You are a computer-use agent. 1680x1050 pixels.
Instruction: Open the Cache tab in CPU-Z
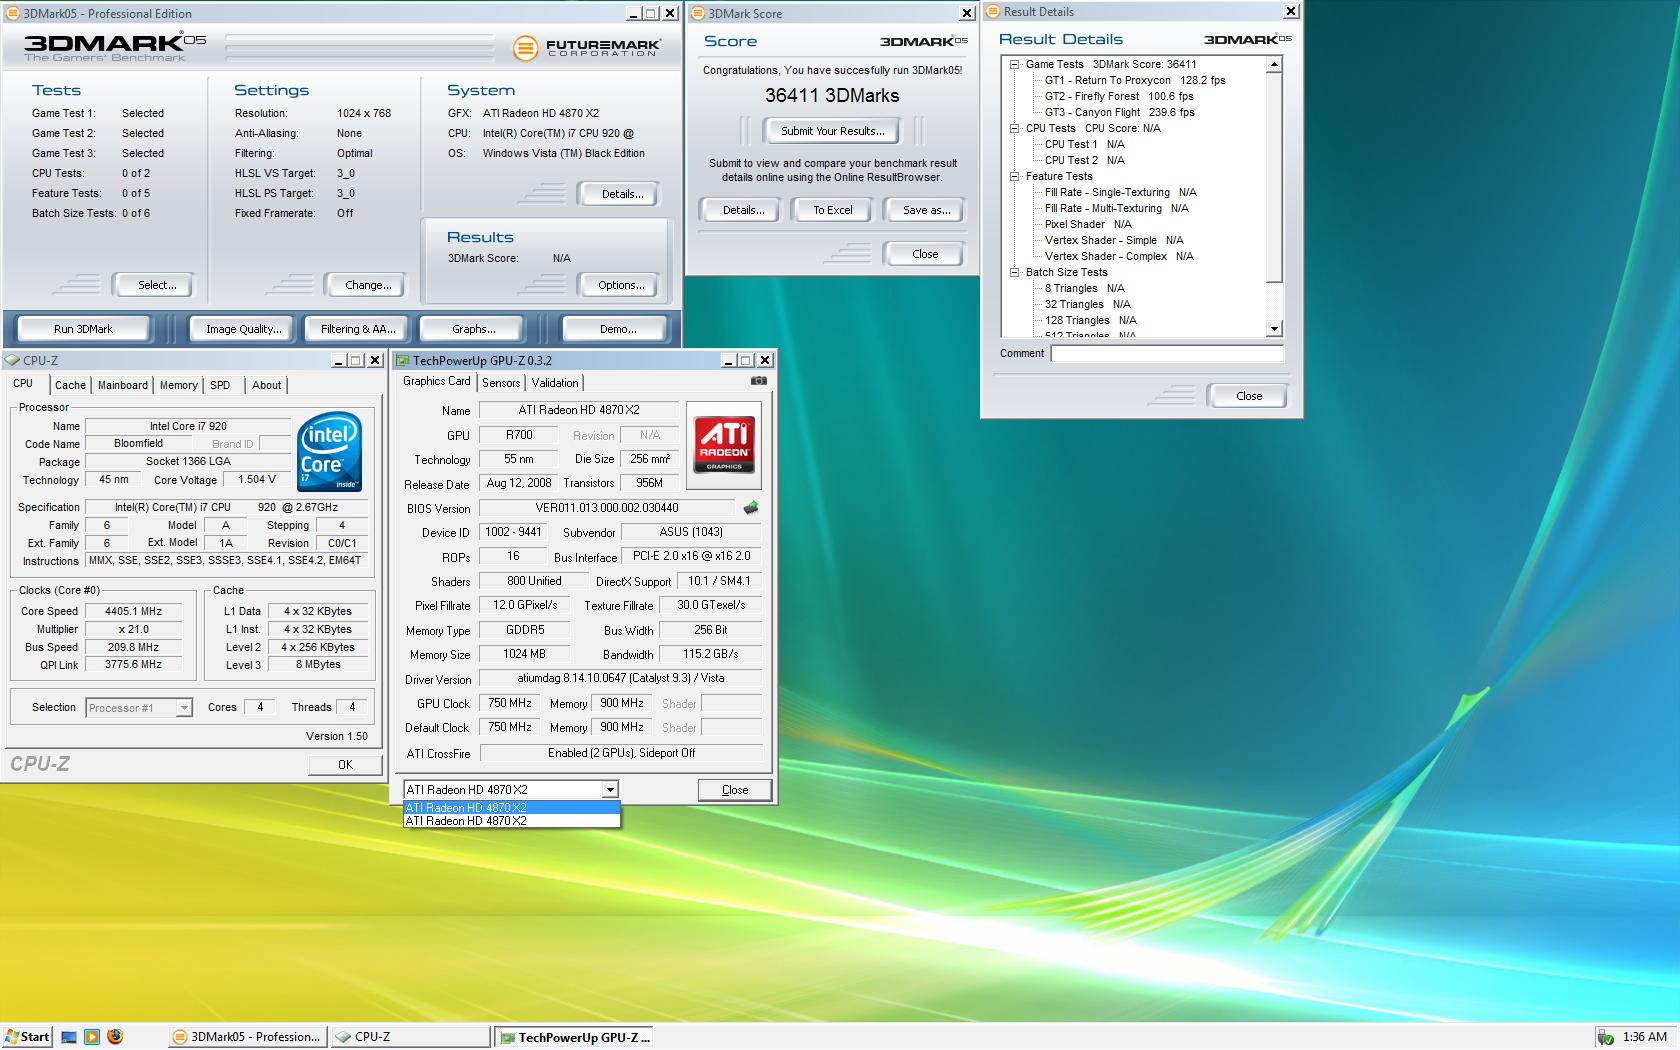pos(70,385)
